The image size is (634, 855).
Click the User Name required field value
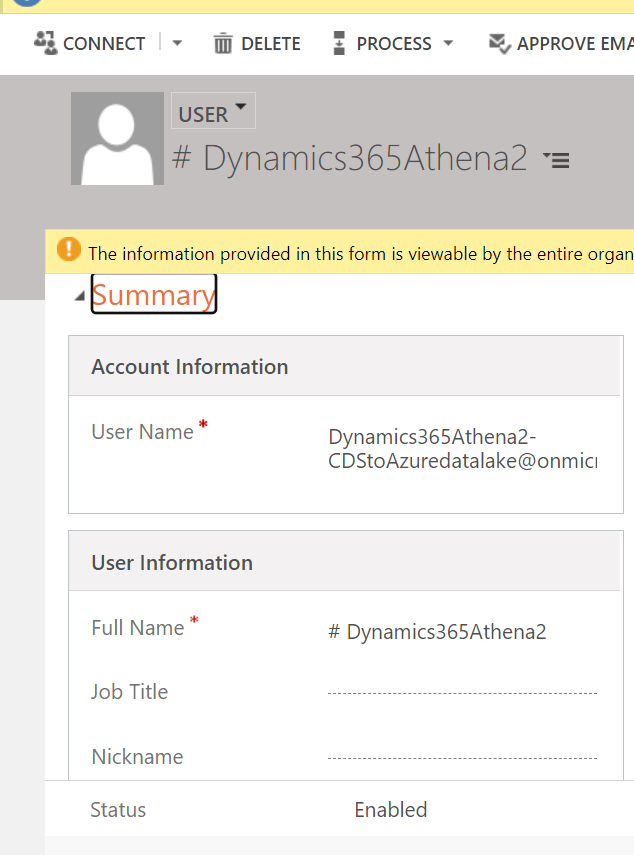click(x=450, y=450)
